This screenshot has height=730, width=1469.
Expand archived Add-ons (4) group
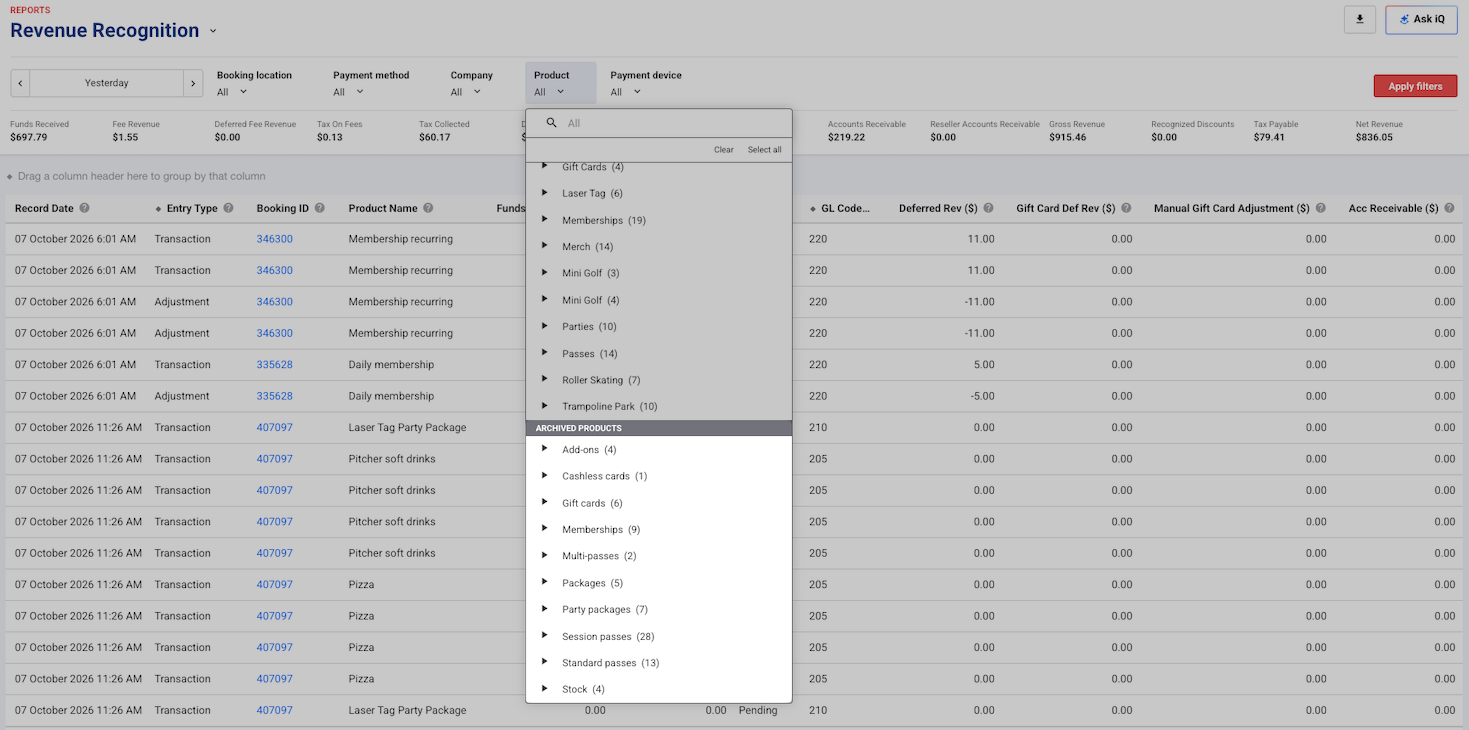[x=544, y=449]
